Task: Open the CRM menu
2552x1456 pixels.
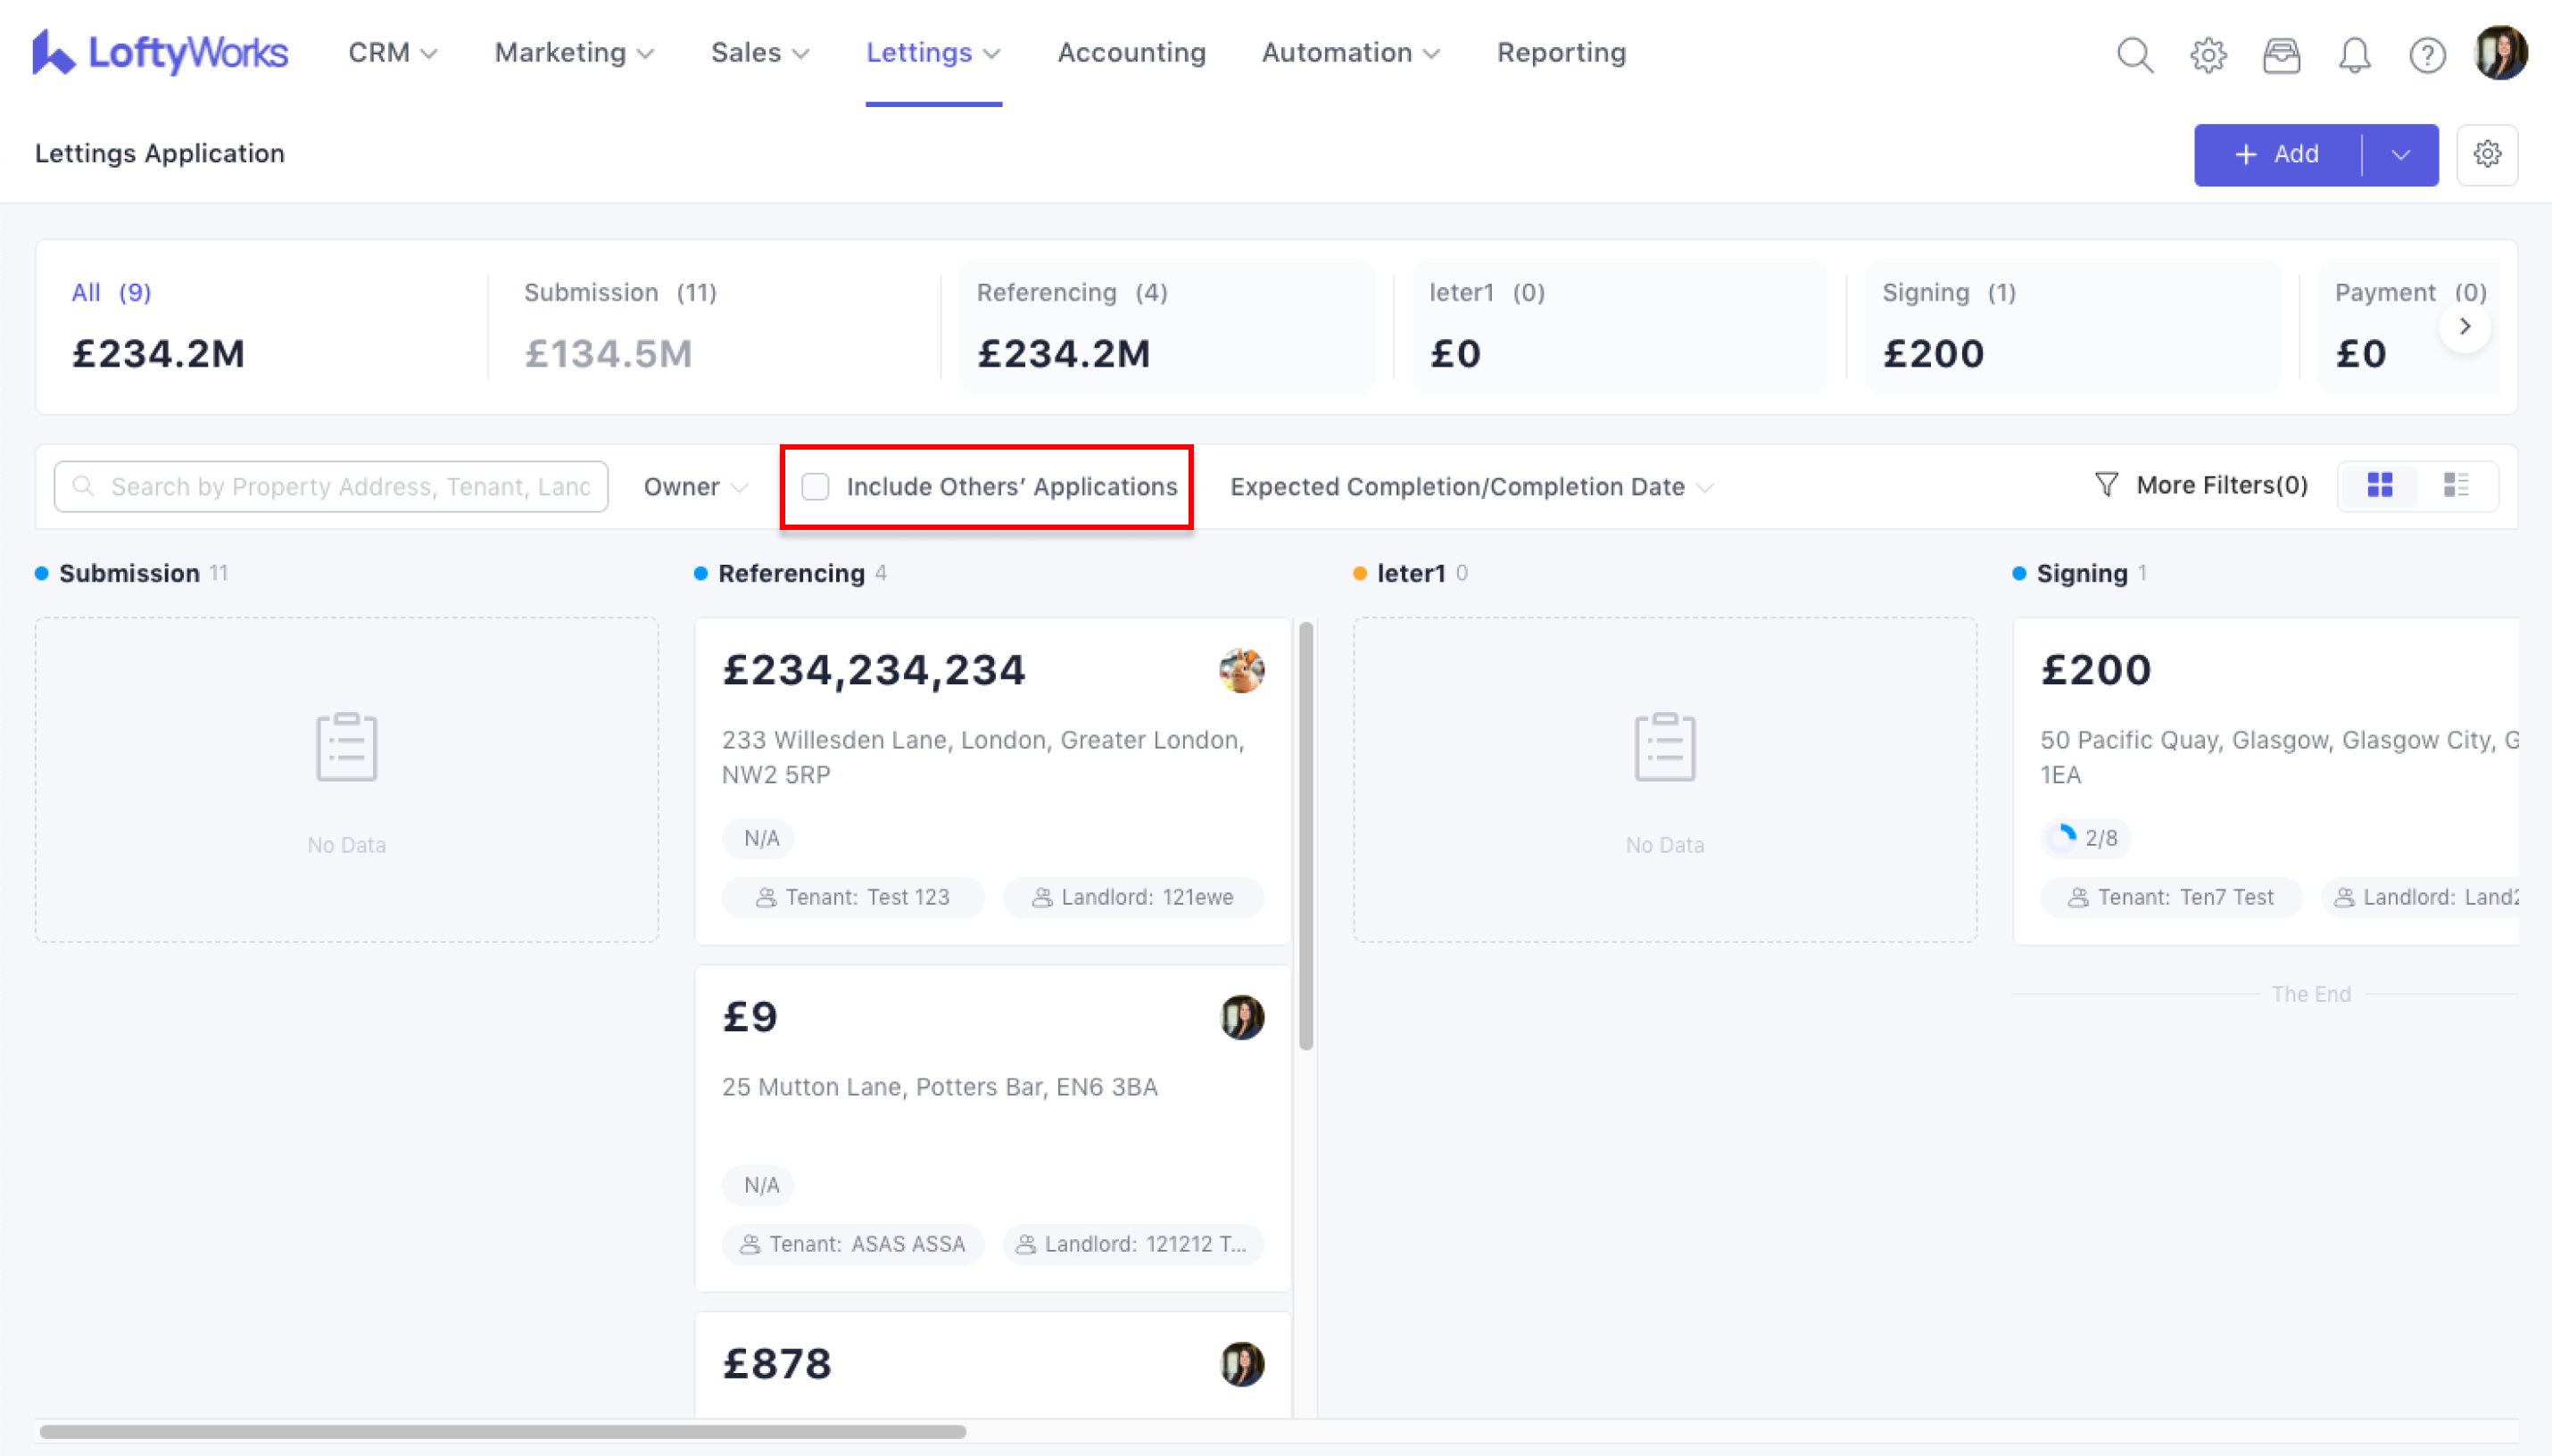Action: click(x=392, y=52)
